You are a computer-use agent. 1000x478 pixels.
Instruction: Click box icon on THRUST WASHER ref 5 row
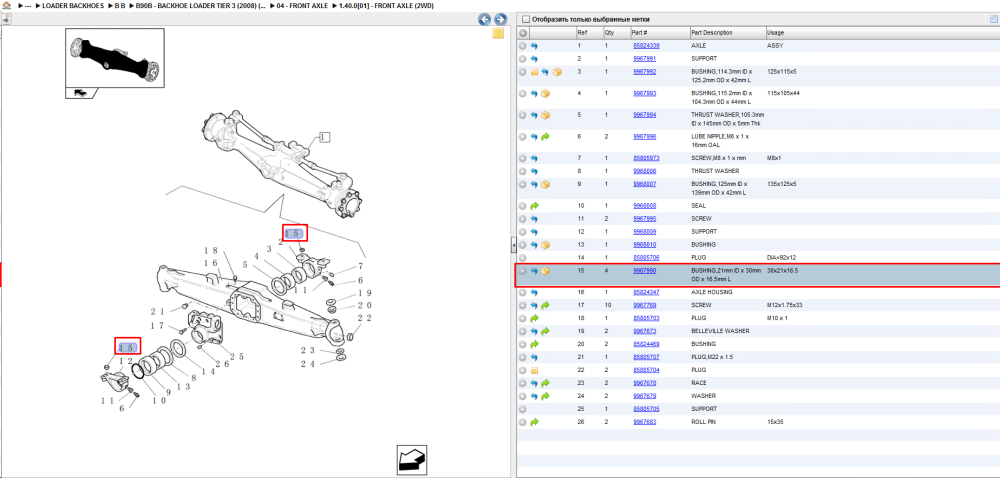[x=546, y=115]
